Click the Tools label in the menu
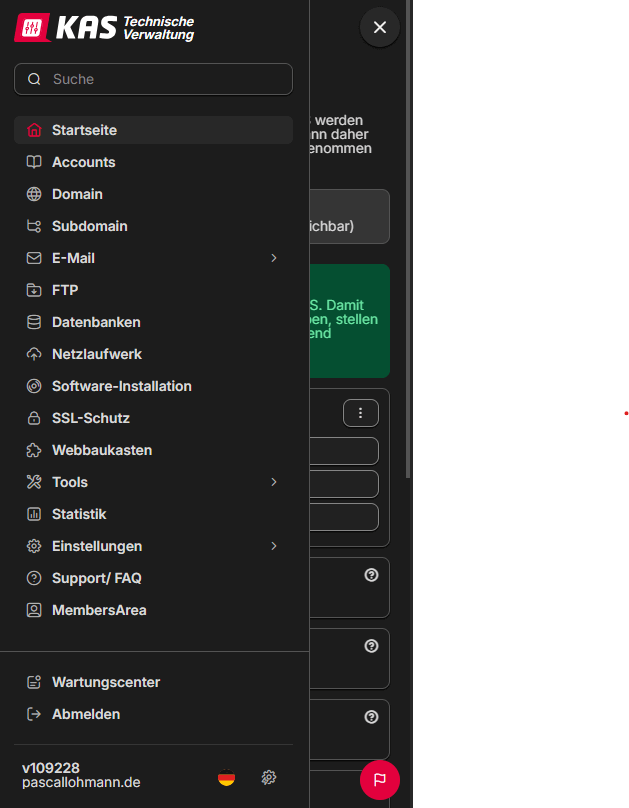The width and height of the screenshot is (629, 808). point(70,482)
